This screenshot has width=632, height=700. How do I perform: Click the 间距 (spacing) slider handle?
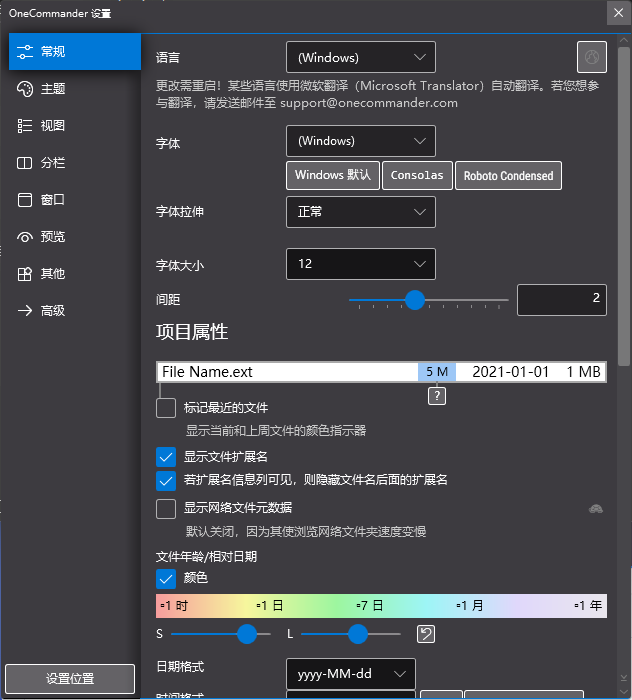pos(415,299)
